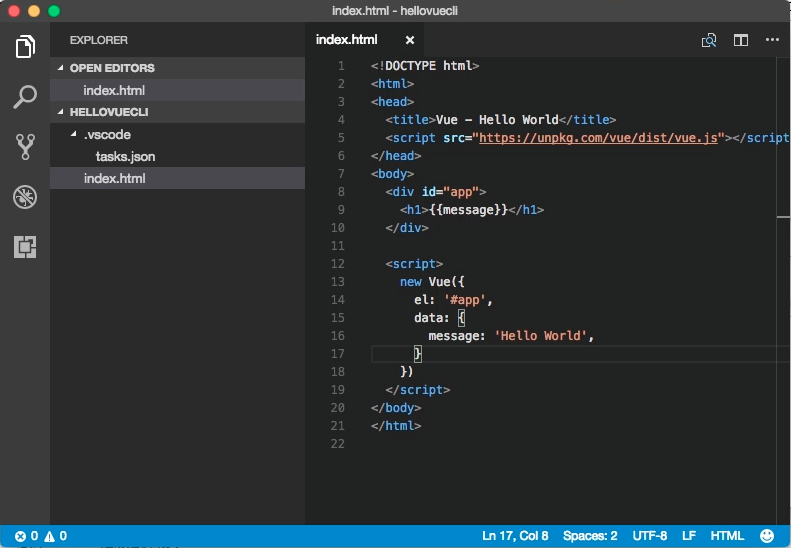Click the {{message}} template expression
Screen dimensions: 791x548
tap(468, 210)
